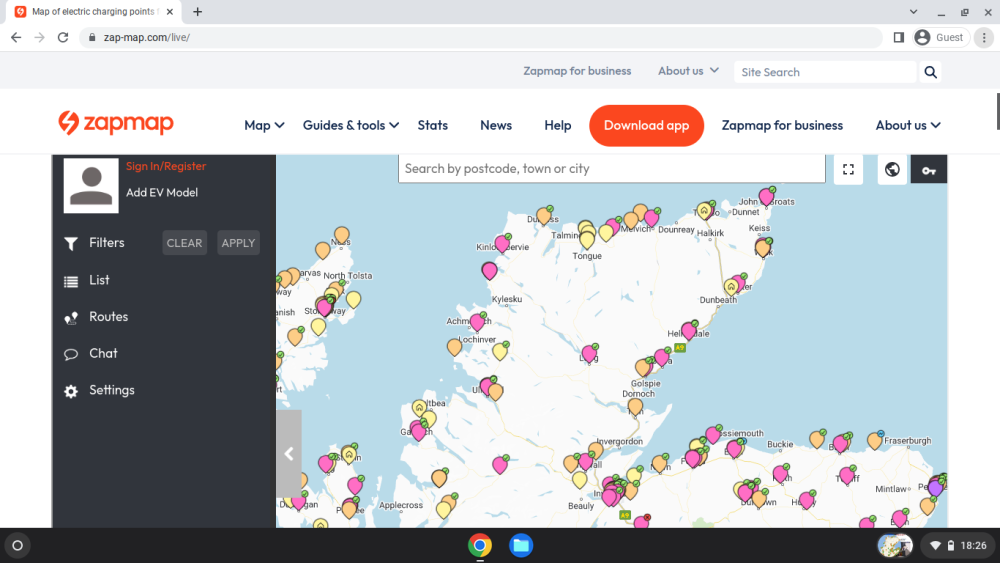Viewport: 1000px width, 563px height.
Task: Select charger pin near Fraserburgh
Action: click(x=875, y=440)
